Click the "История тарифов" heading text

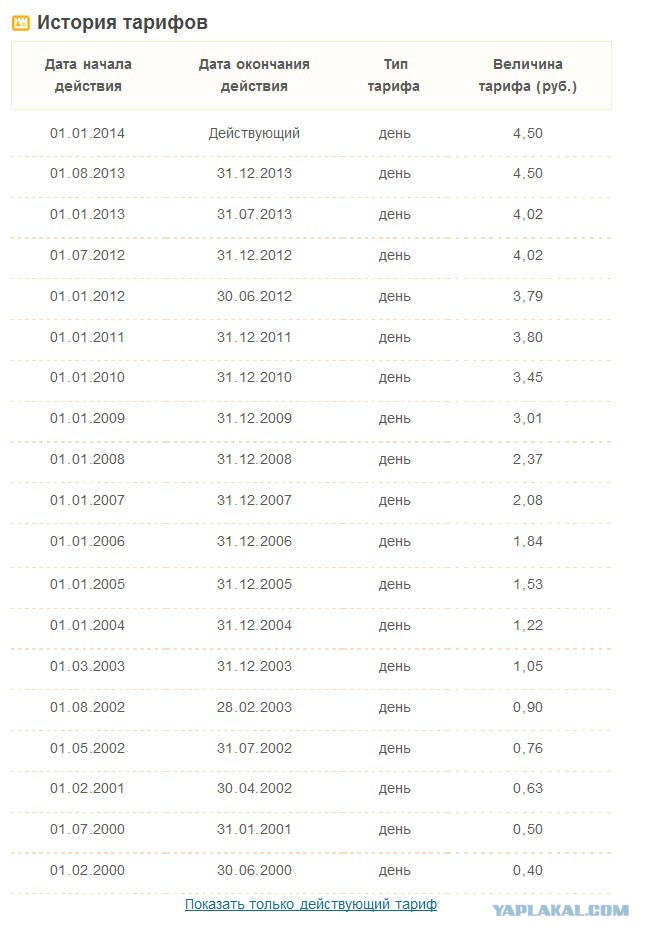(122, 23)
